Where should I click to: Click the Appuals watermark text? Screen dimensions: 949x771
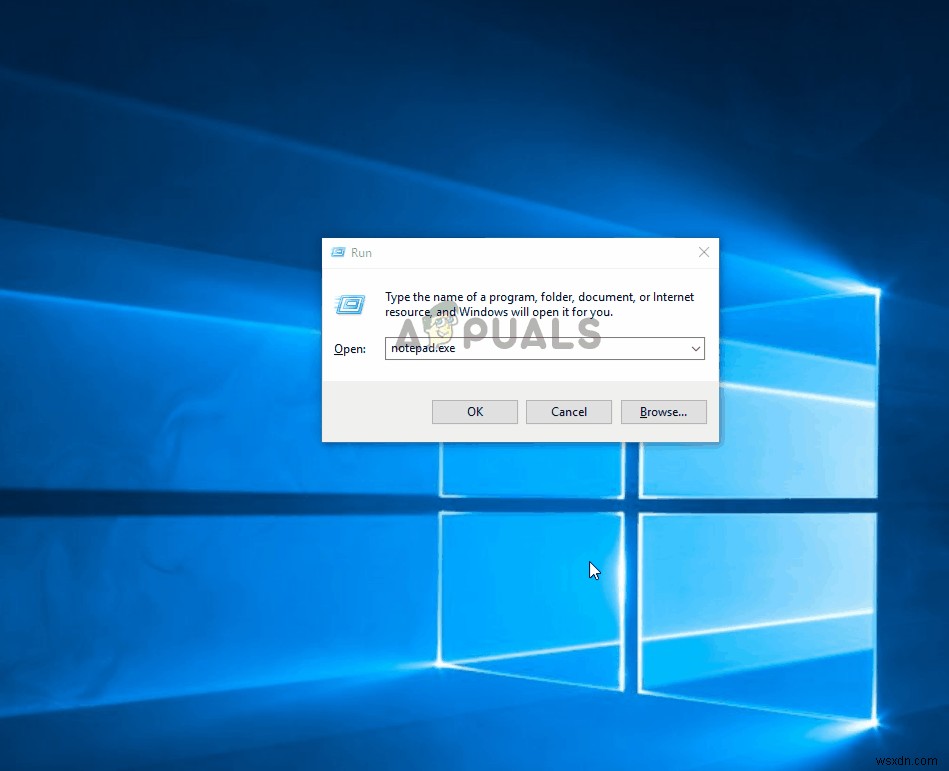pos(495,333)
